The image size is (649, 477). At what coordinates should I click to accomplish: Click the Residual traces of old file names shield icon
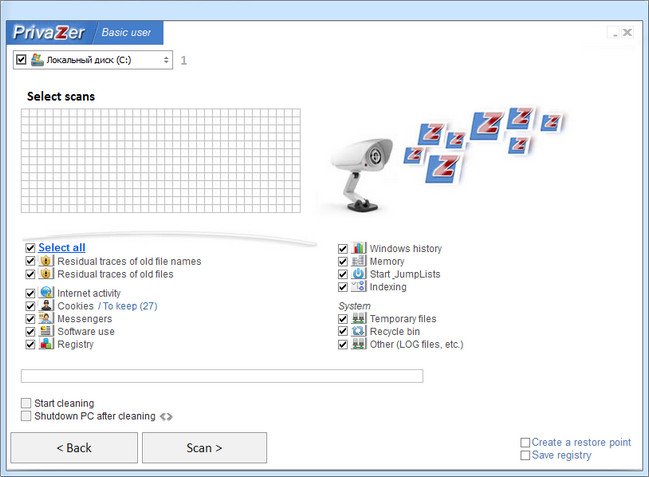tap(46, 261)
